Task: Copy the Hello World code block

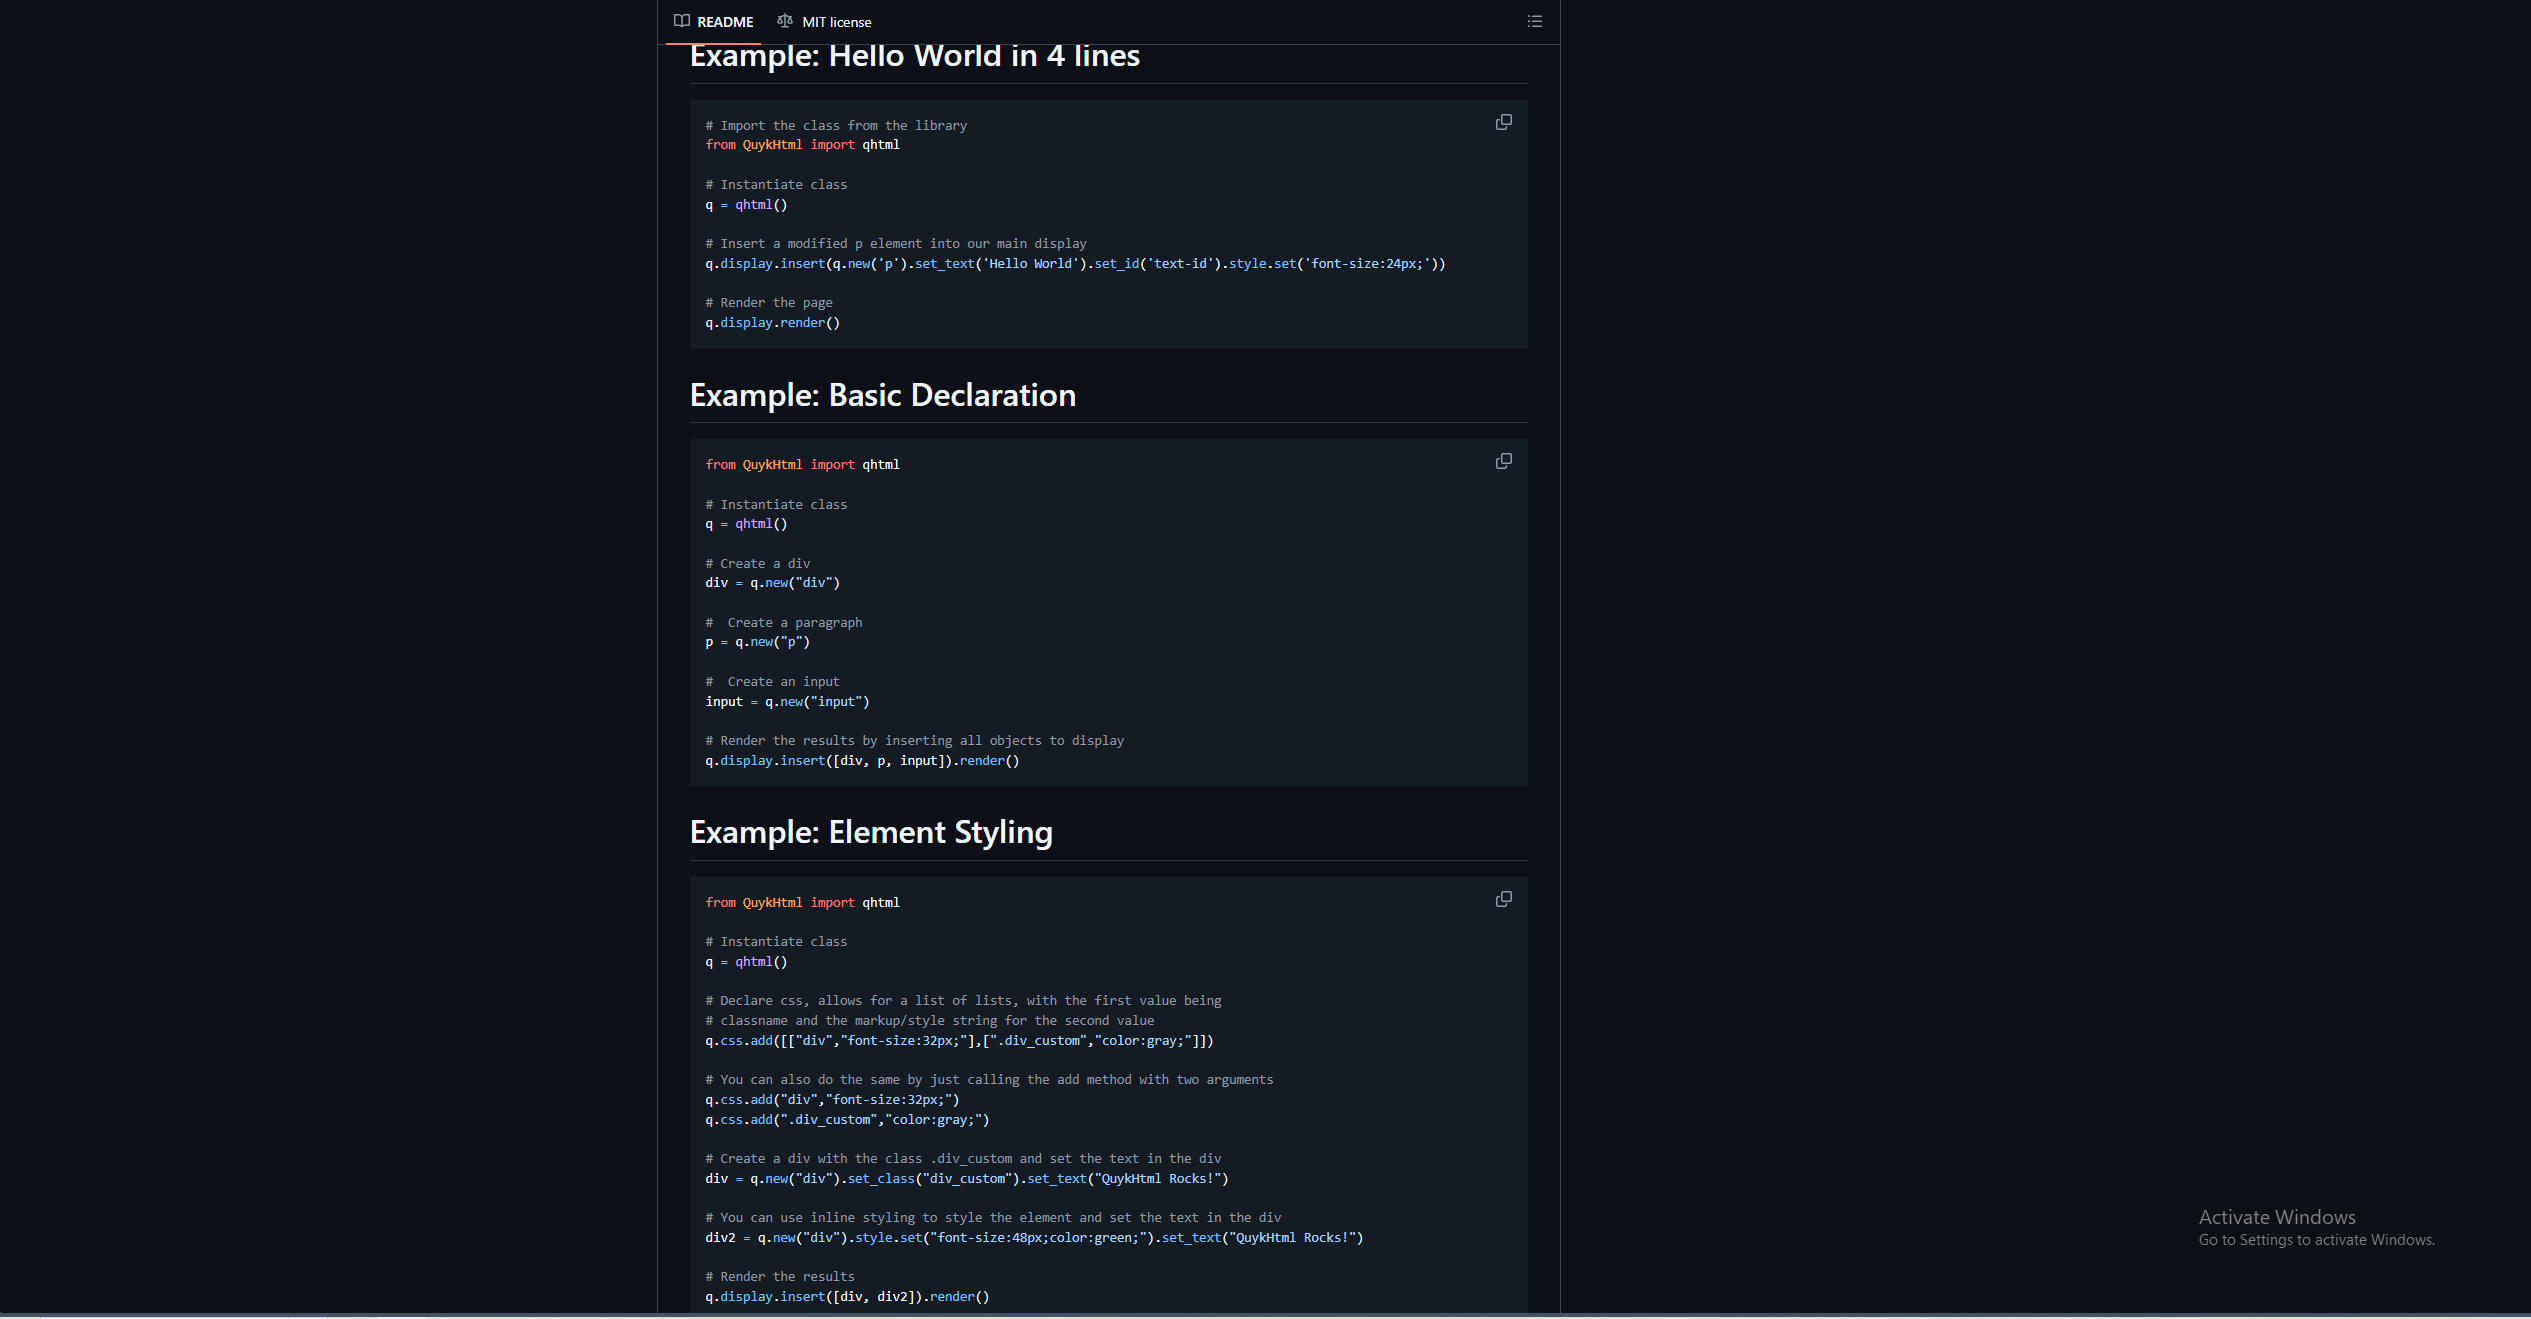Action: [1503, 122]
